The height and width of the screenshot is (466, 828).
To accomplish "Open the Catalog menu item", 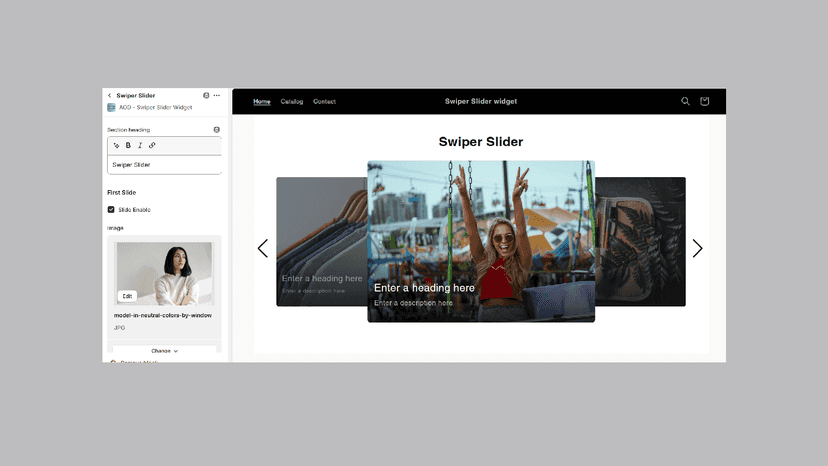I will [x=291, y=101].
